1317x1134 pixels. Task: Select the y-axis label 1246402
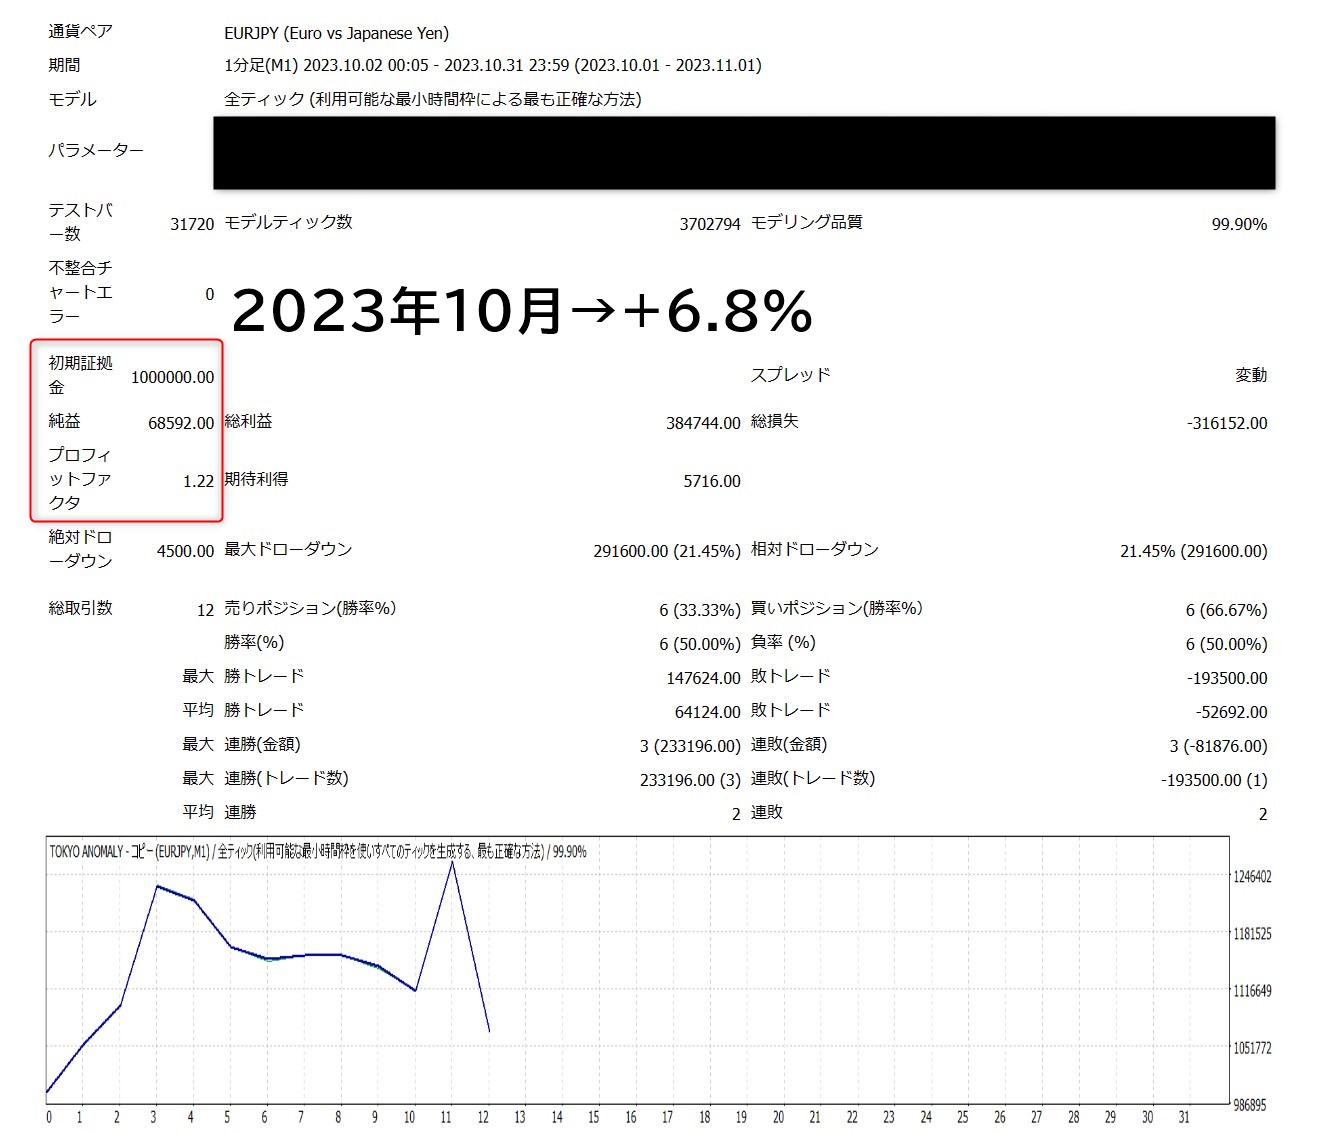(x=1253, y=877)
